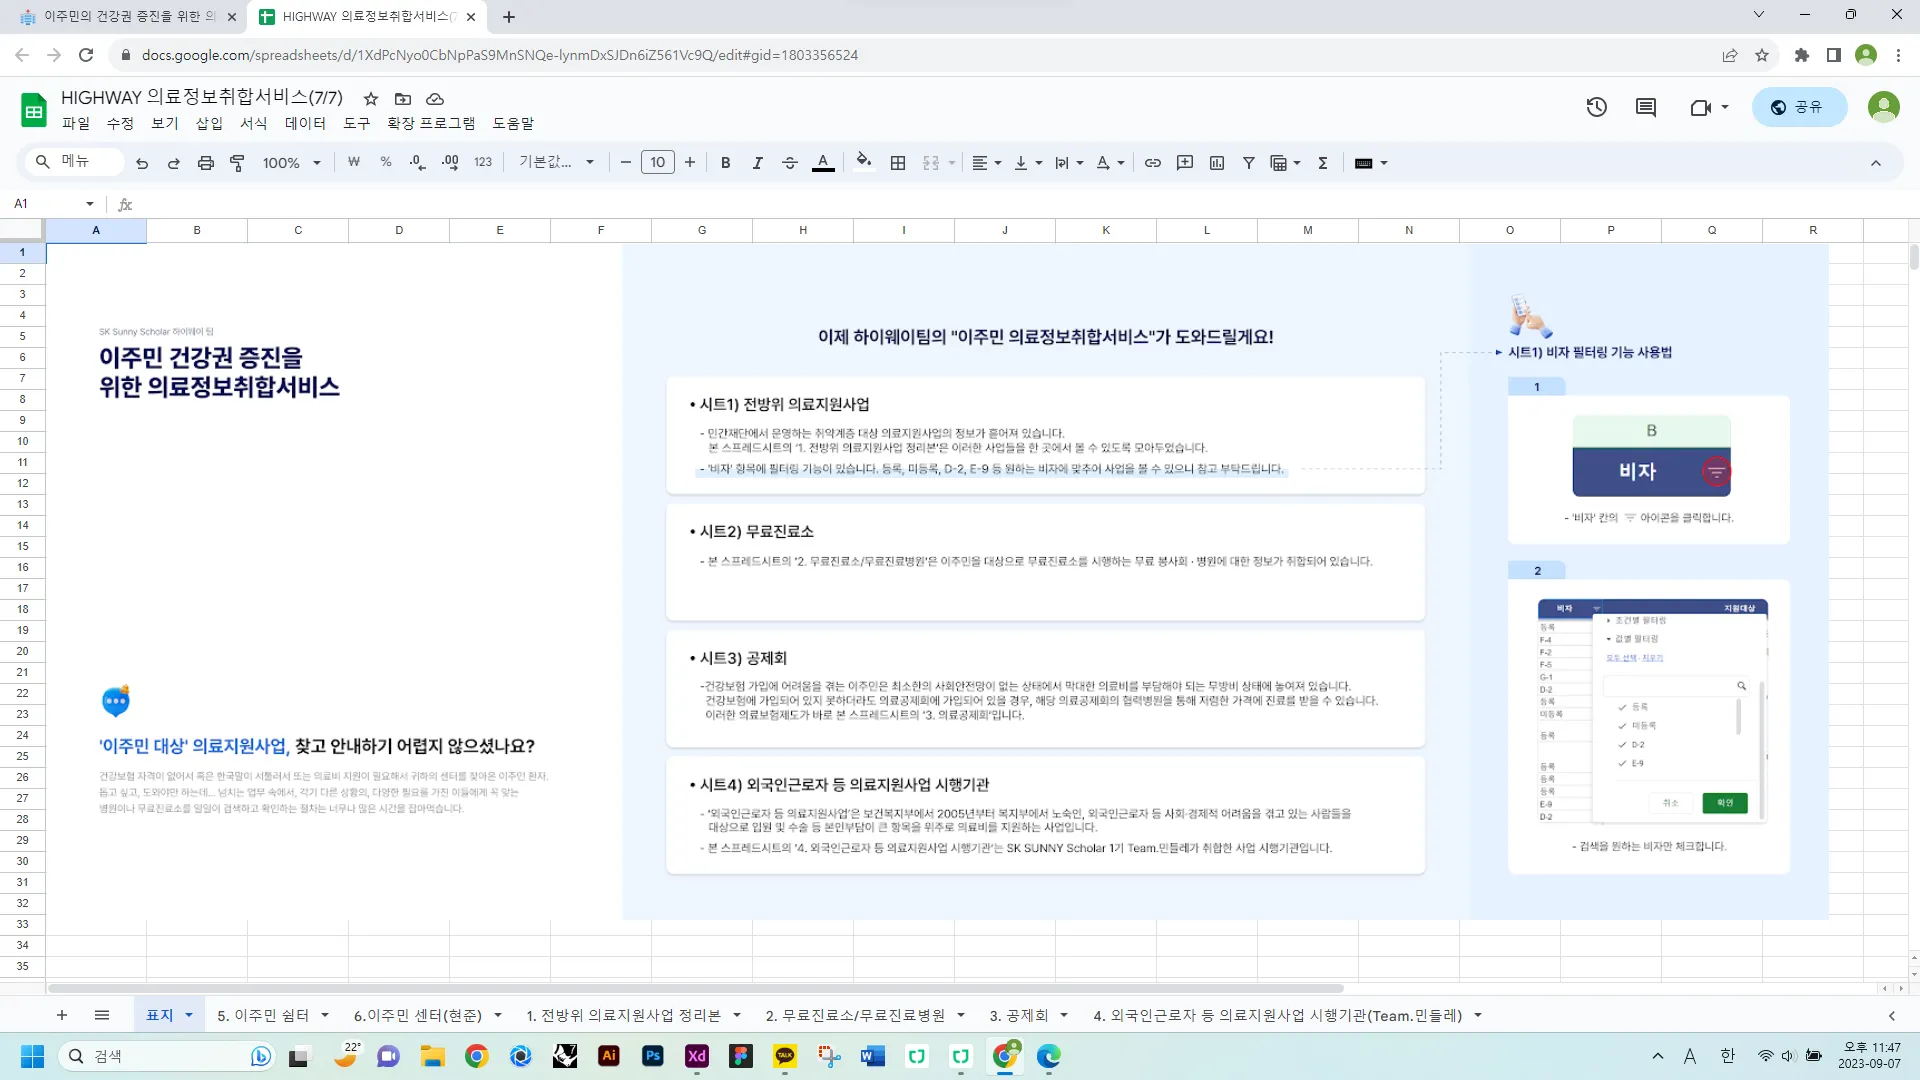Viewport: 1920px width, 1080px height.
Task: Open the comments panel icon
Action: click(1645, 107)
